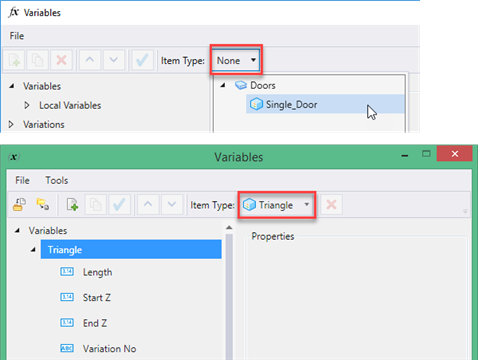Click the vertical scrollbar track in tree panel
This screenshot has height=360, width=478.
coord(229,297)
